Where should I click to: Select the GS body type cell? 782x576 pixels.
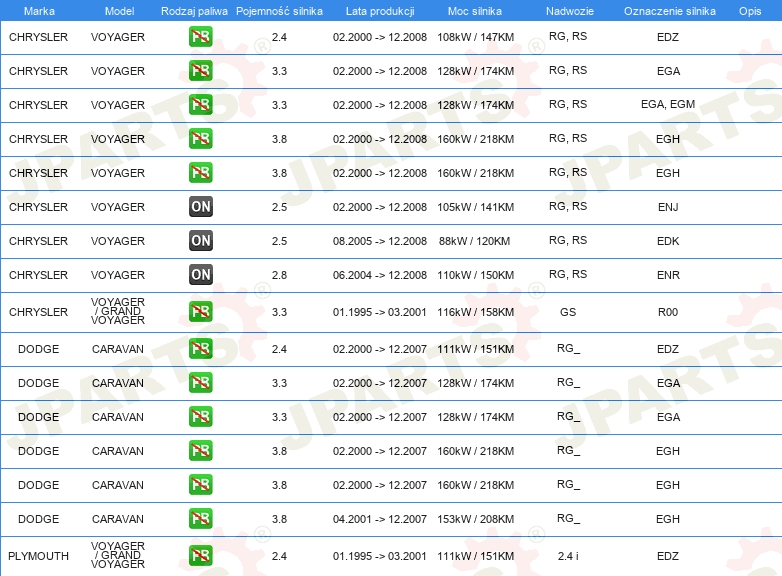[568, 312]
